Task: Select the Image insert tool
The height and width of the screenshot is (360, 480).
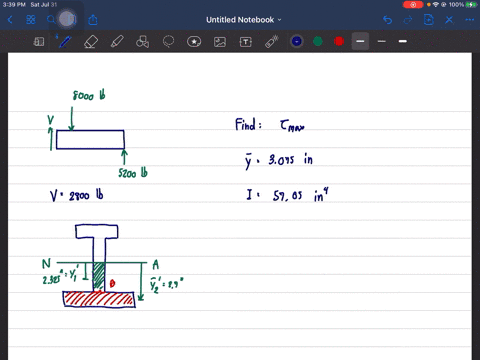Action: (220, 42)
